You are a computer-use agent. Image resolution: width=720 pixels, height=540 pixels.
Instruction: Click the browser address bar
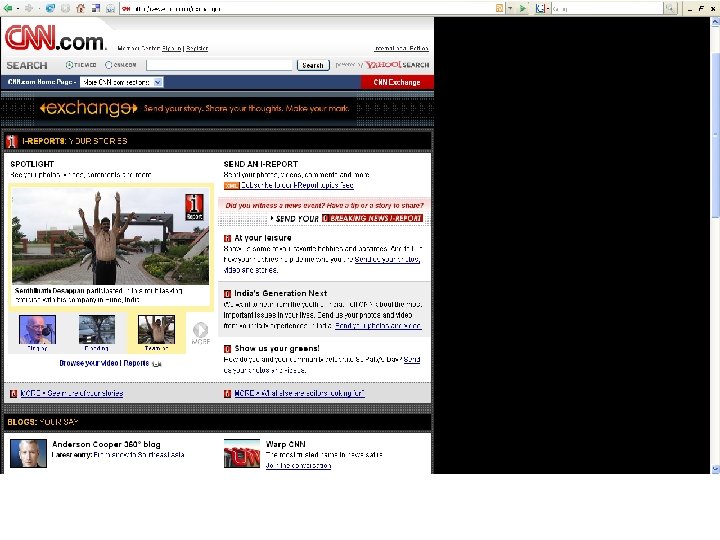(306, 8)
